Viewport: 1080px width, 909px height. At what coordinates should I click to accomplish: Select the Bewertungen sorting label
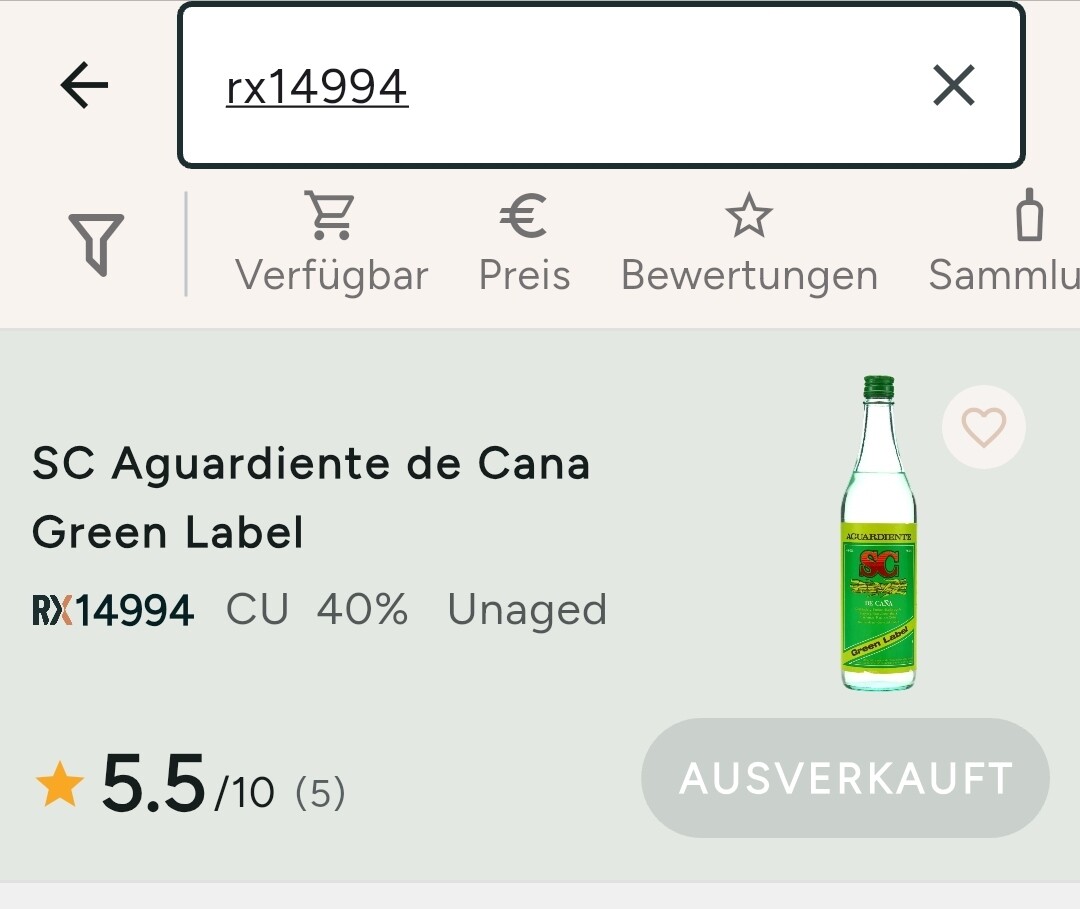click(x=749, y=275)
